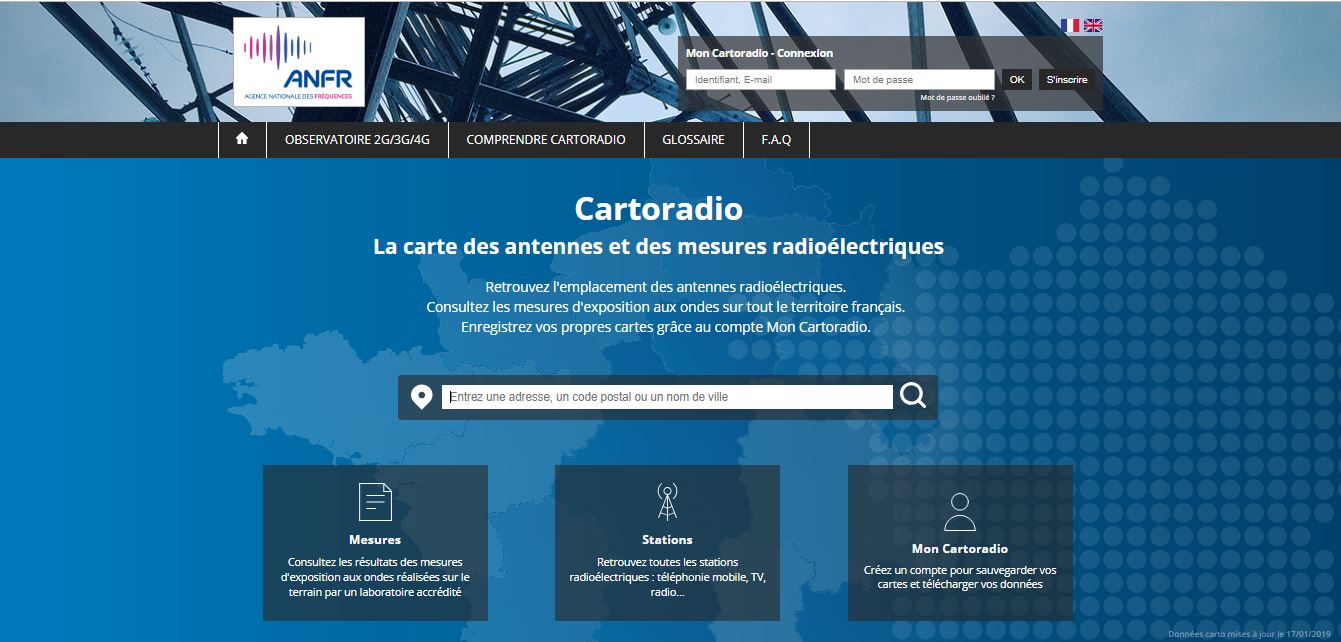Click the magnifying glass search icon
Image resolution: width=1341 pixels, height=642 pixels.
click(913, 397)
